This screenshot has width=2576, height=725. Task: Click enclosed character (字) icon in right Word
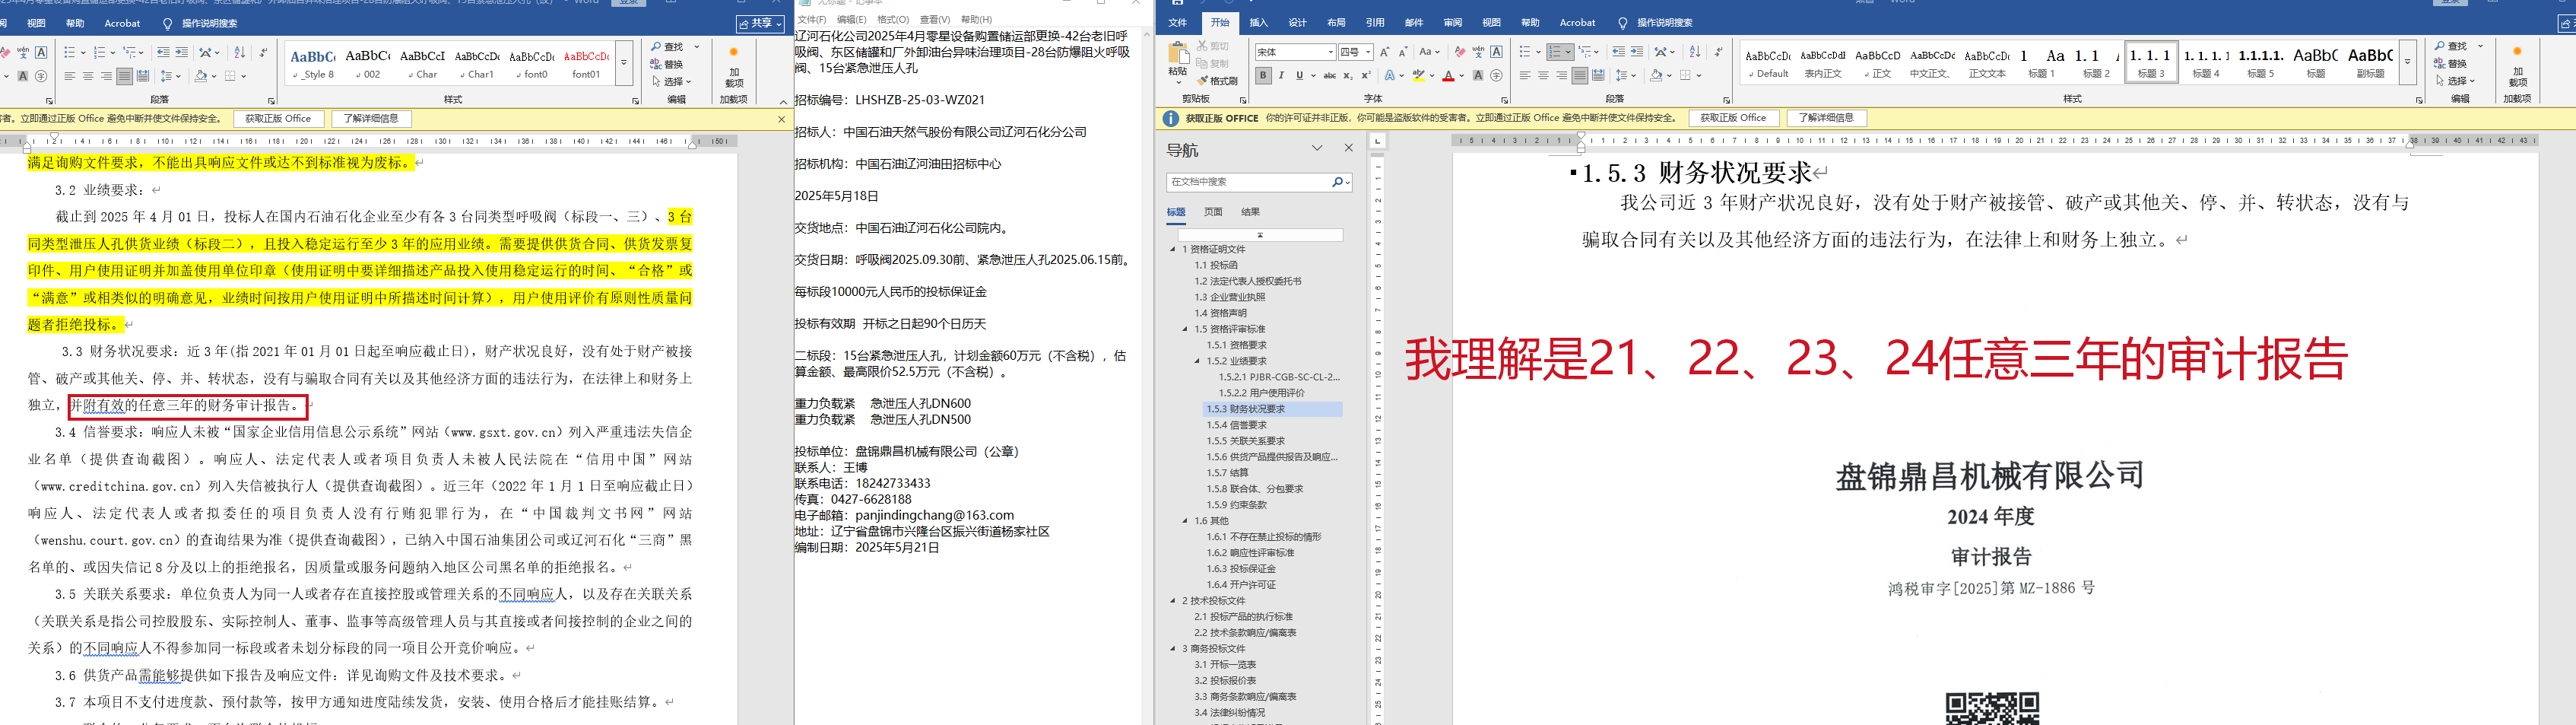(1496, 76)
